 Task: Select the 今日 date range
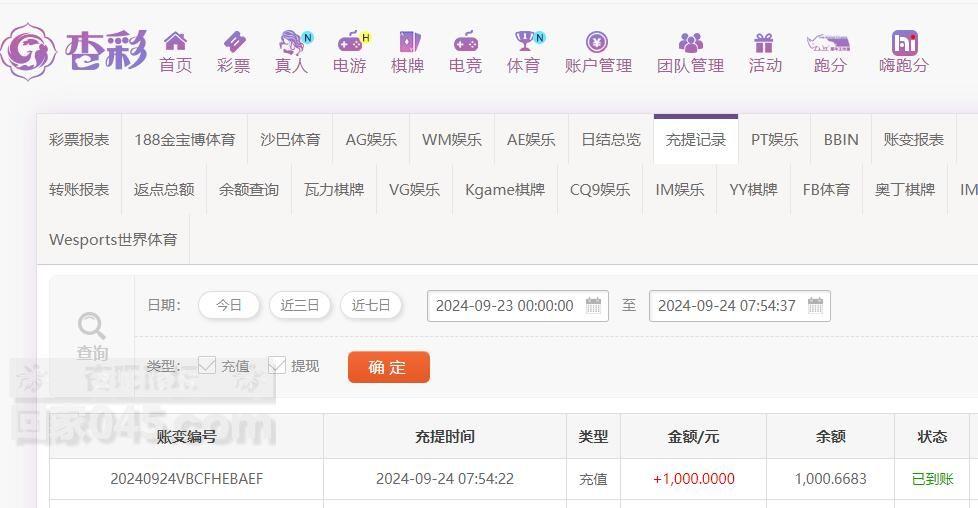click(229, 305)
